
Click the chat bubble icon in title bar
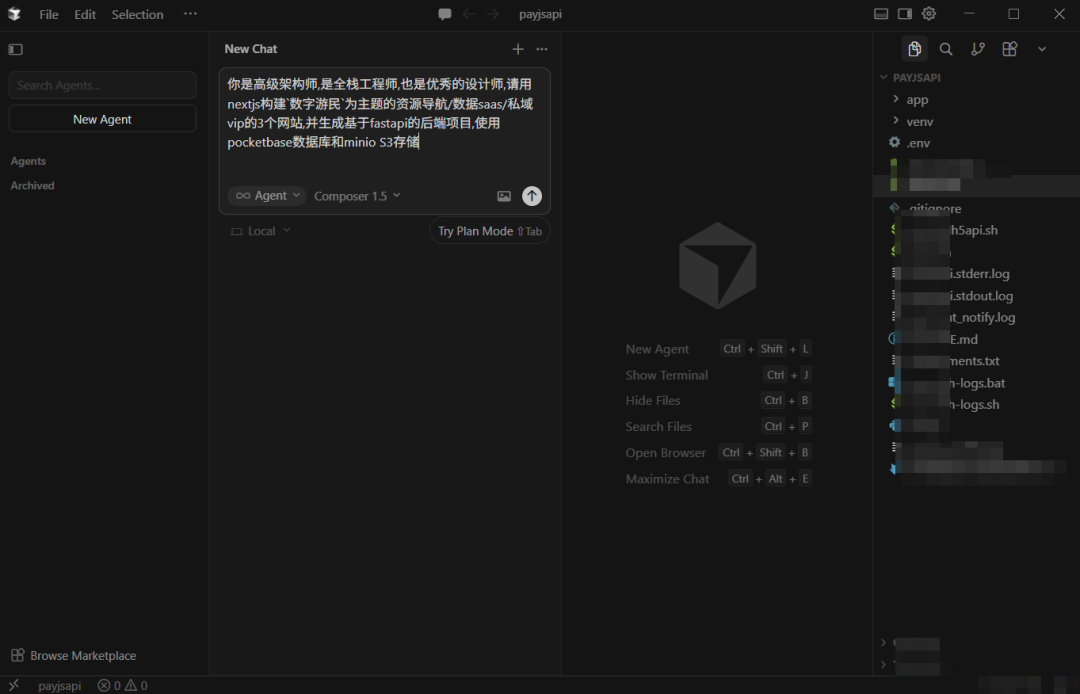coord(445,14)
